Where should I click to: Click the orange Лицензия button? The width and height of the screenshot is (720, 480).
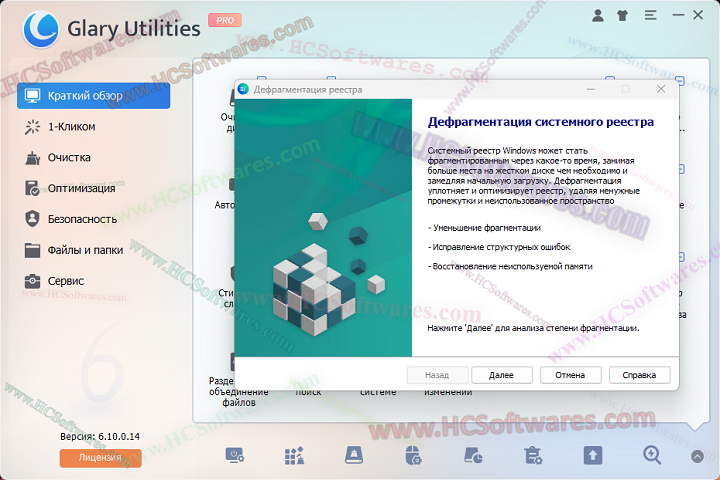click(x=100, y=458)
